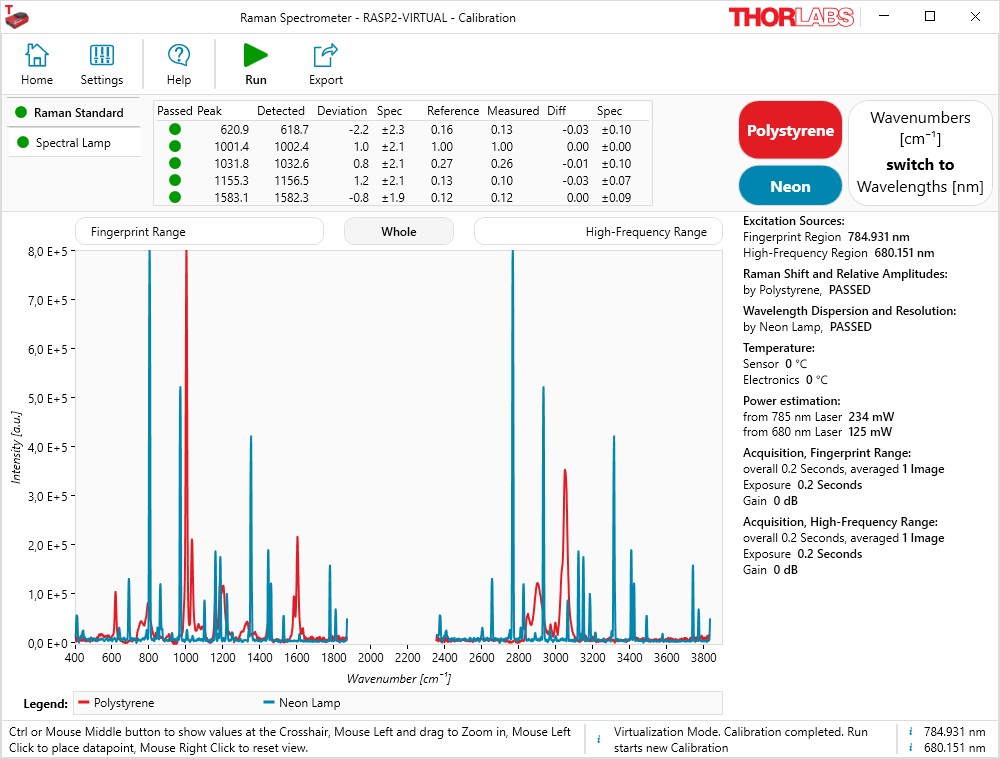Image resolution: width=1000 pixels, height=759 pixels.
Task: Toggle the Polystyrene spectrum button
Action: coord(790,130)
